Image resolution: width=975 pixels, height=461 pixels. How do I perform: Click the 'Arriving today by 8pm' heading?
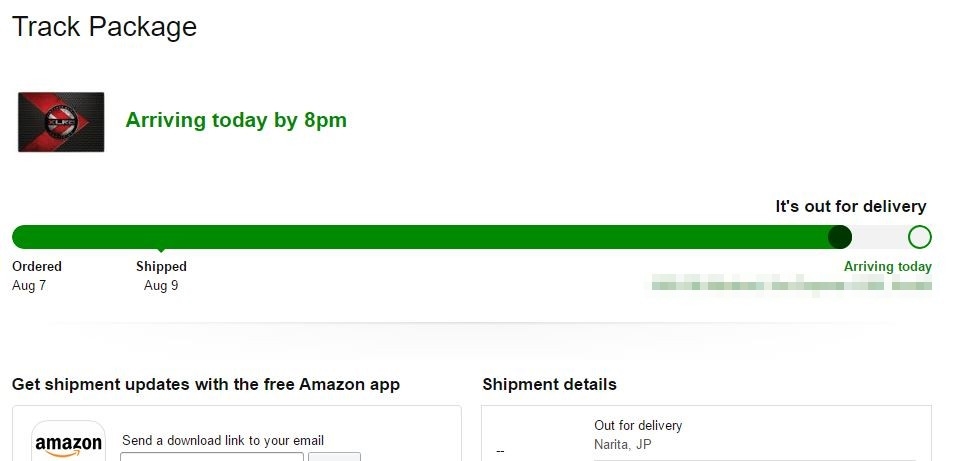[x=236, y=121]
